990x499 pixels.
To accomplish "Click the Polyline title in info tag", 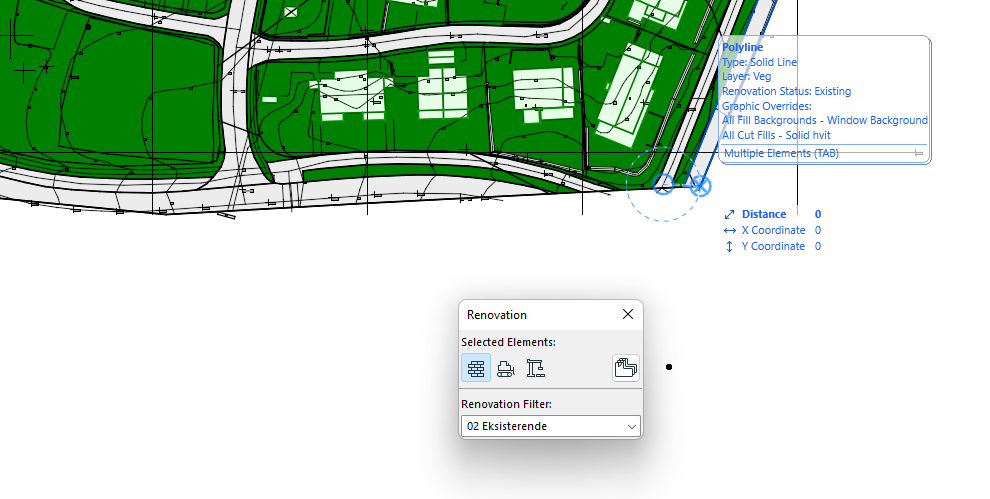I will tap(742, 47).
